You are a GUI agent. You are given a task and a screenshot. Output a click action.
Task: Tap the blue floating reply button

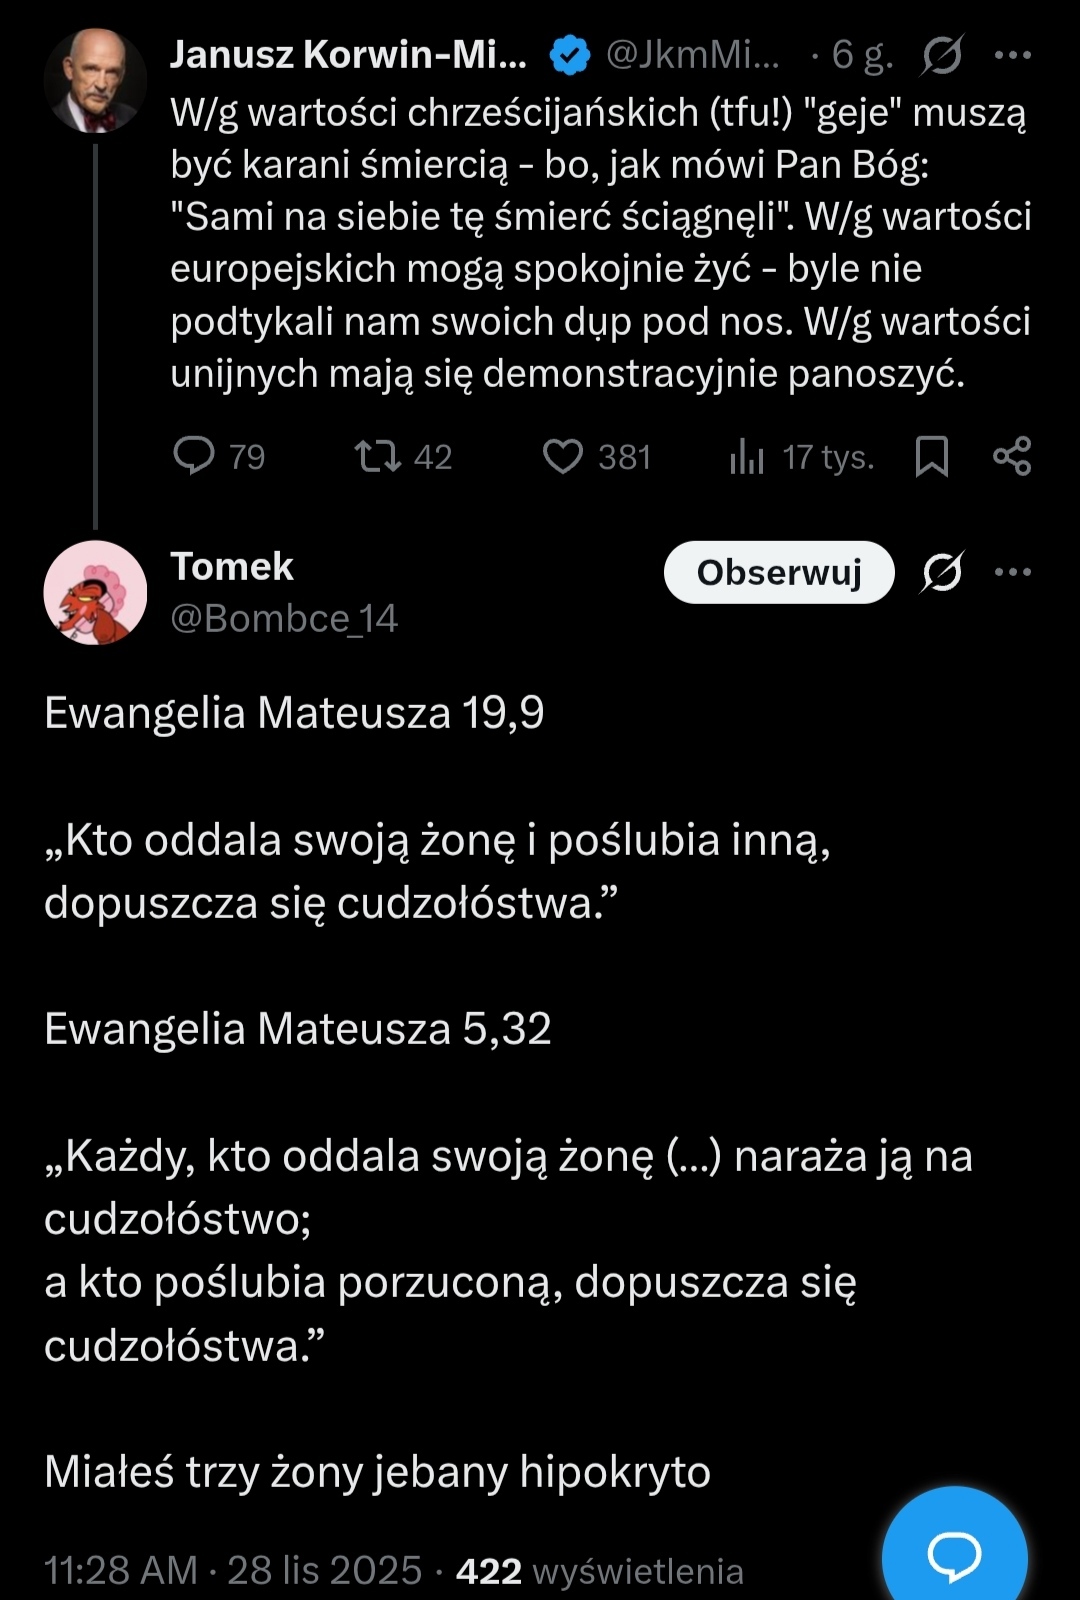(954, 1555)
